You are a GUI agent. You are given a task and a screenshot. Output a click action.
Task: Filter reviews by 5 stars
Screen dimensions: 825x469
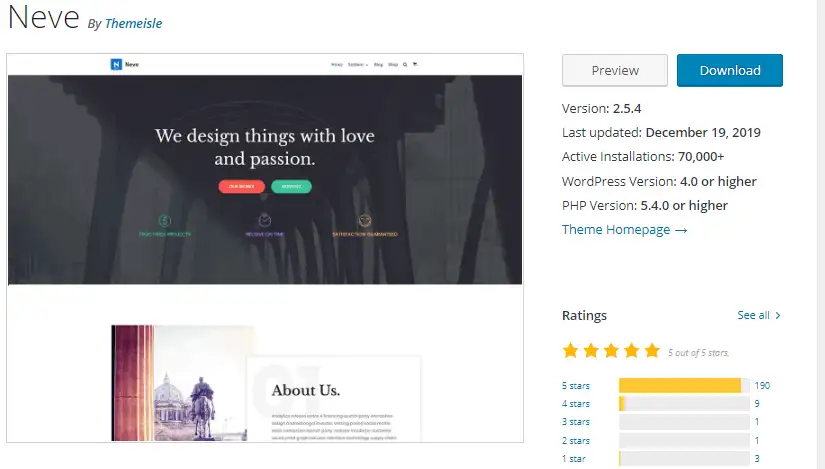point(576,386)
